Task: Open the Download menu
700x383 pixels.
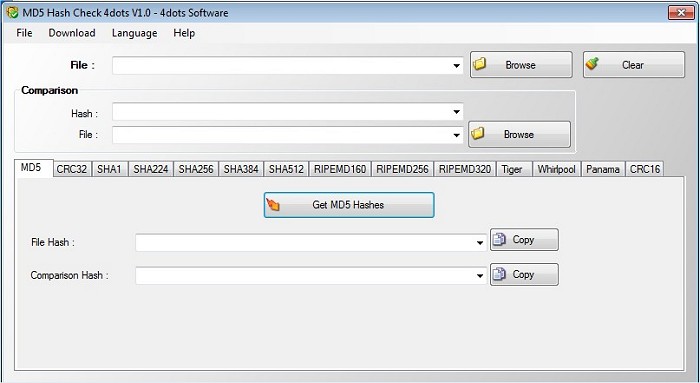Action: click(72, 33)
